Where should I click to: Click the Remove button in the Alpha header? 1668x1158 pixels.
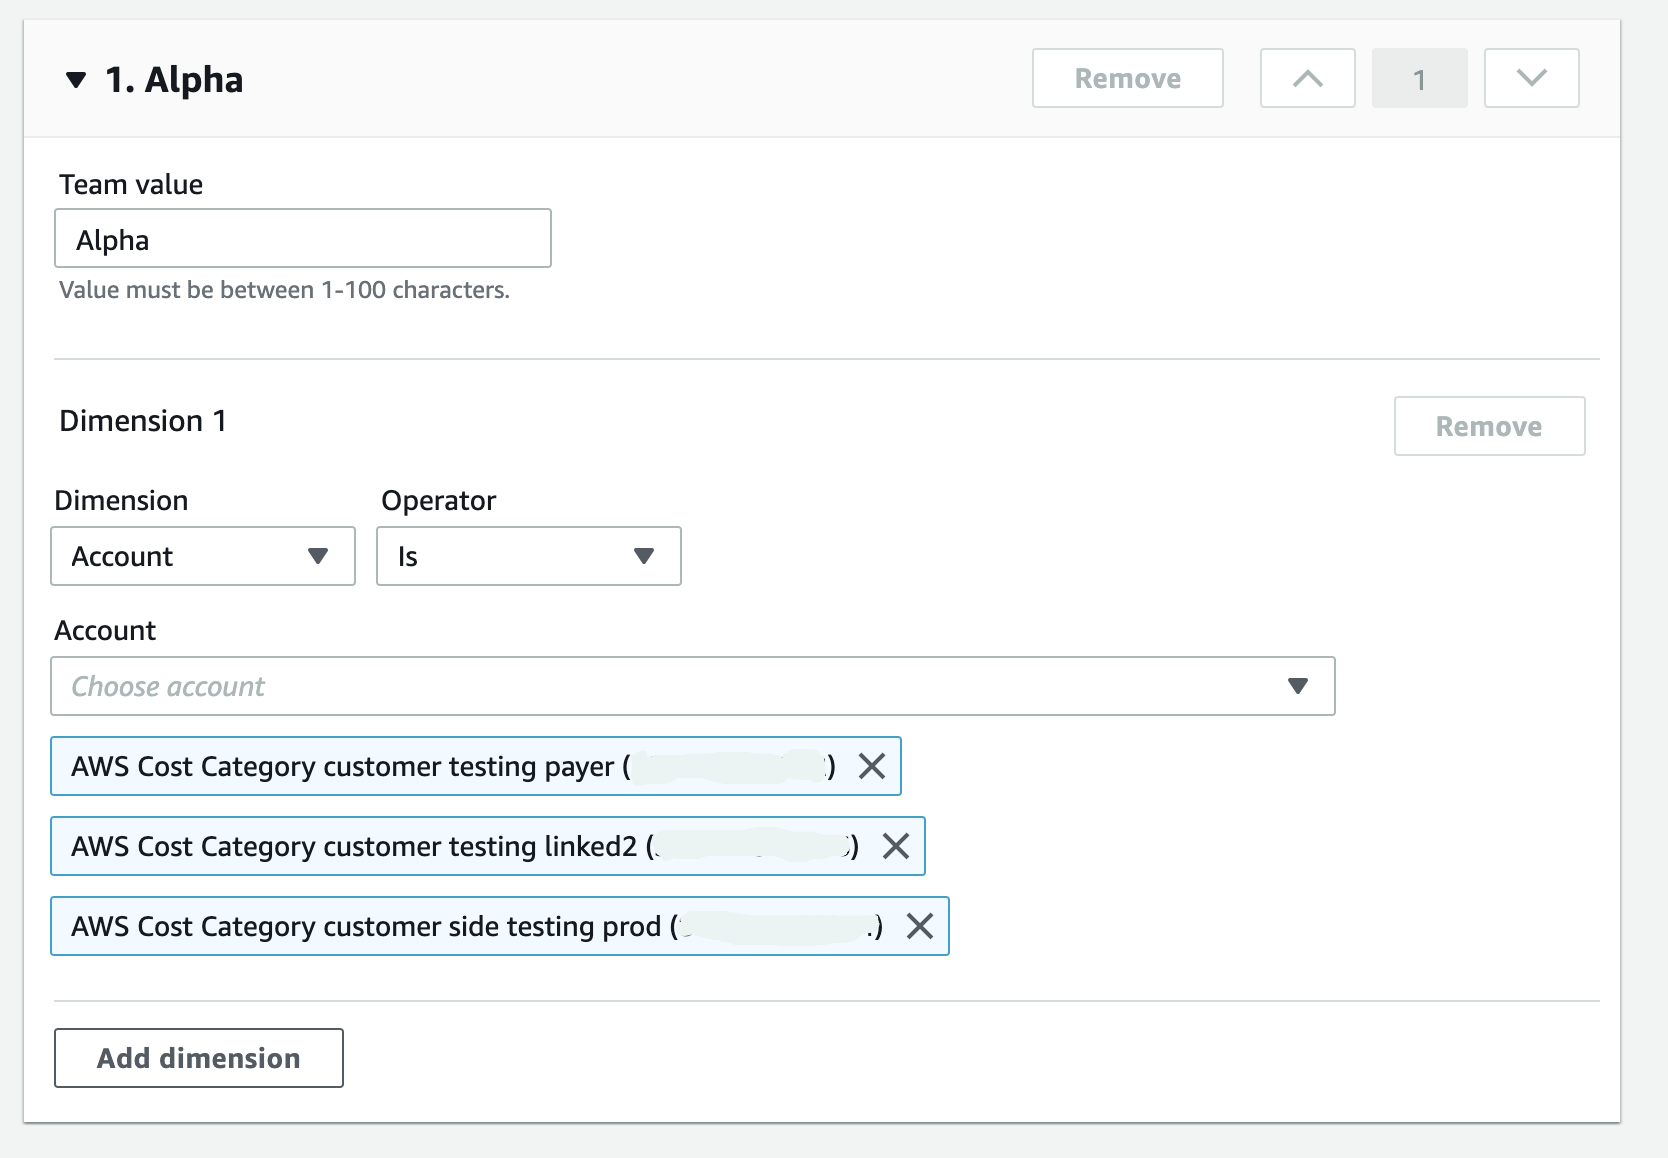1127,78
